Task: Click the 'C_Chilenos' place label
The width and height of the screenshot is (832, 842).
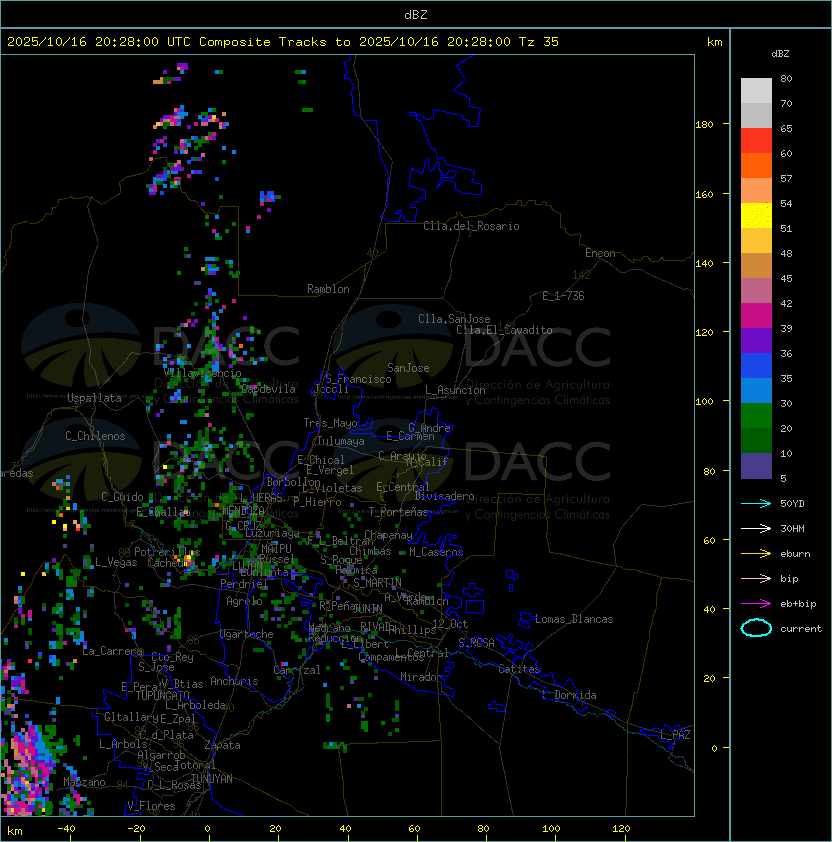Action: [x=95, y=436]
